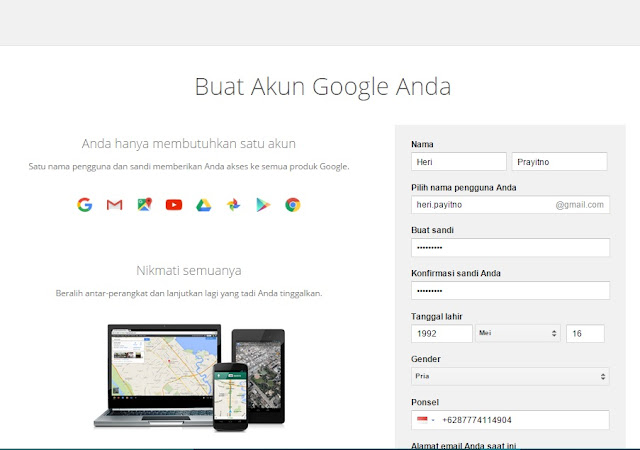The height and width of the screenshot is (450, 640).
Task: Click the Beralih antar-perangkat description text
Action: point(189,293)
